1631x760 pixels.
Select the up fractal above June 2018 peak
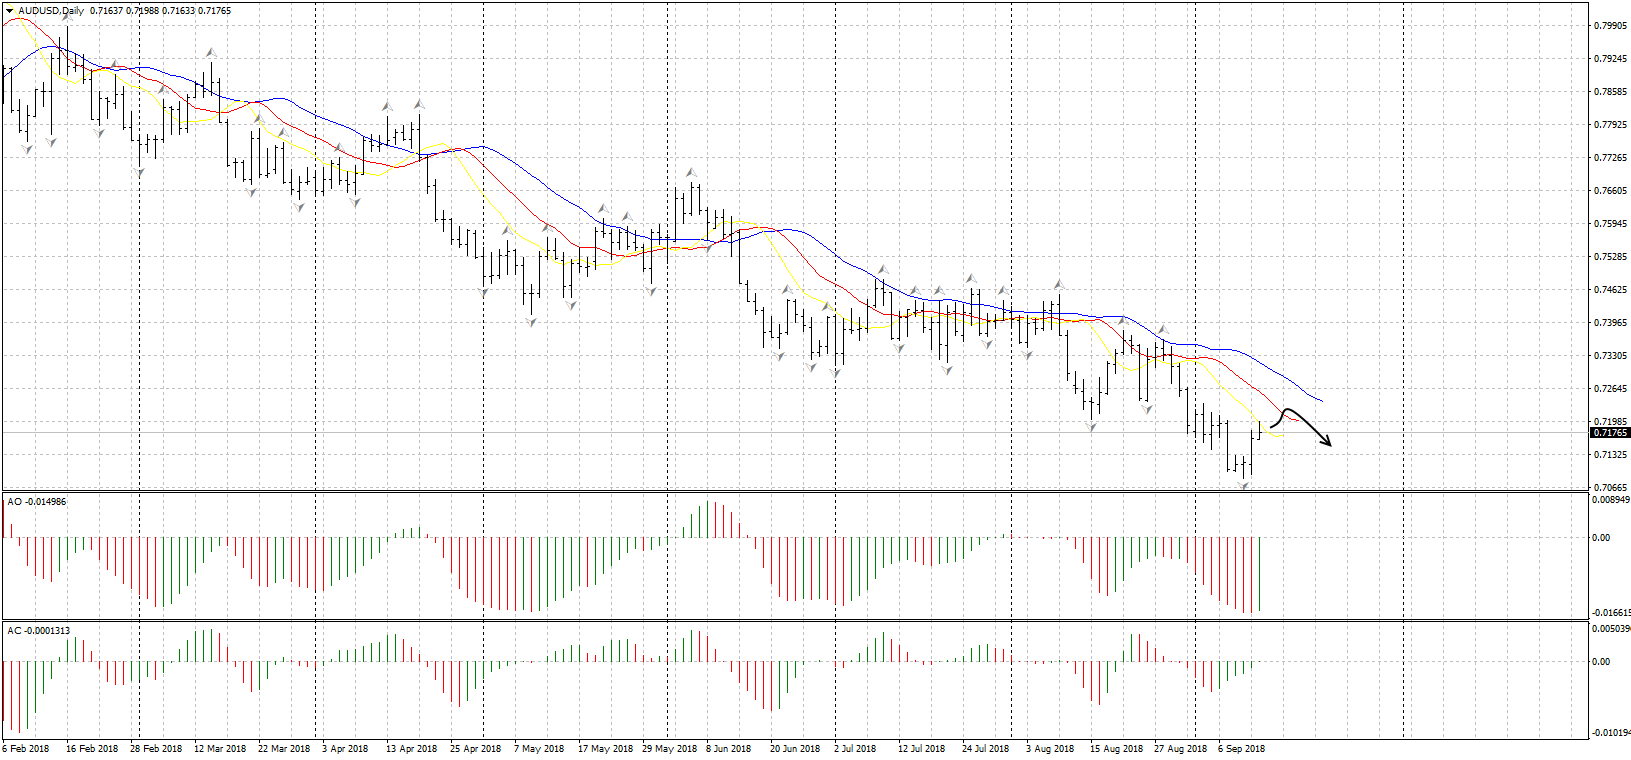(691, 173)
